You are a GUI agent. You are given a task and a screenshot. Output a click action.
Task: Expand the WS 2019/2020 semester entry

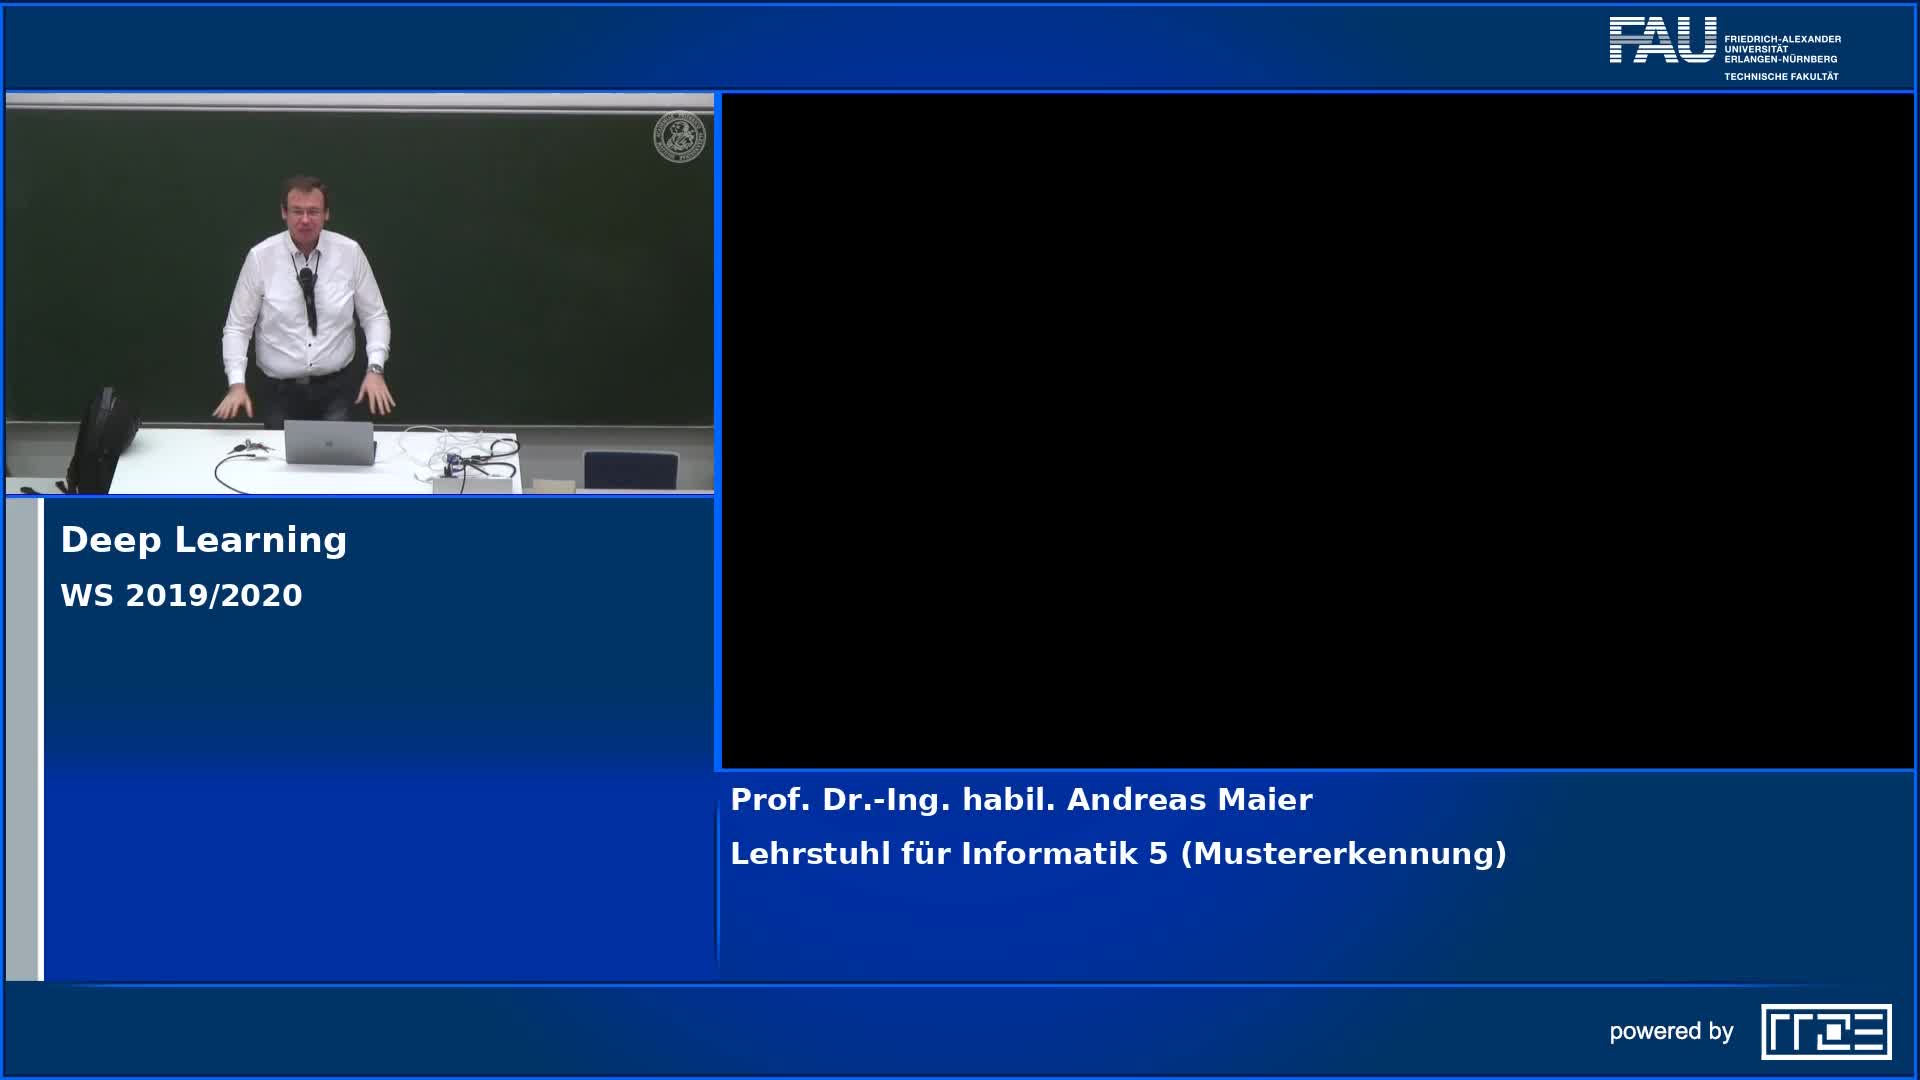tap(181, 594)
